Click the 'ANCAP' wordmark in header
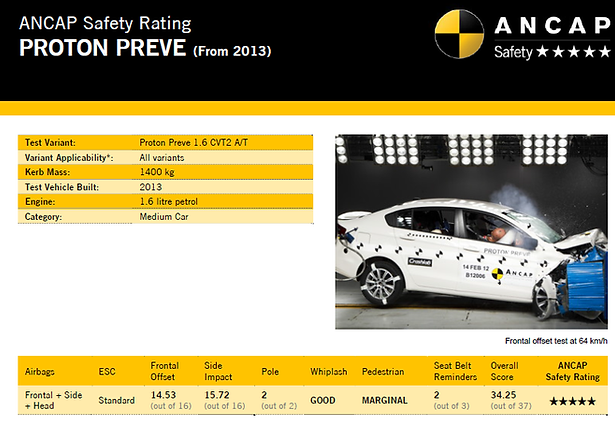615x426 pixels. [x=552, y=25]
